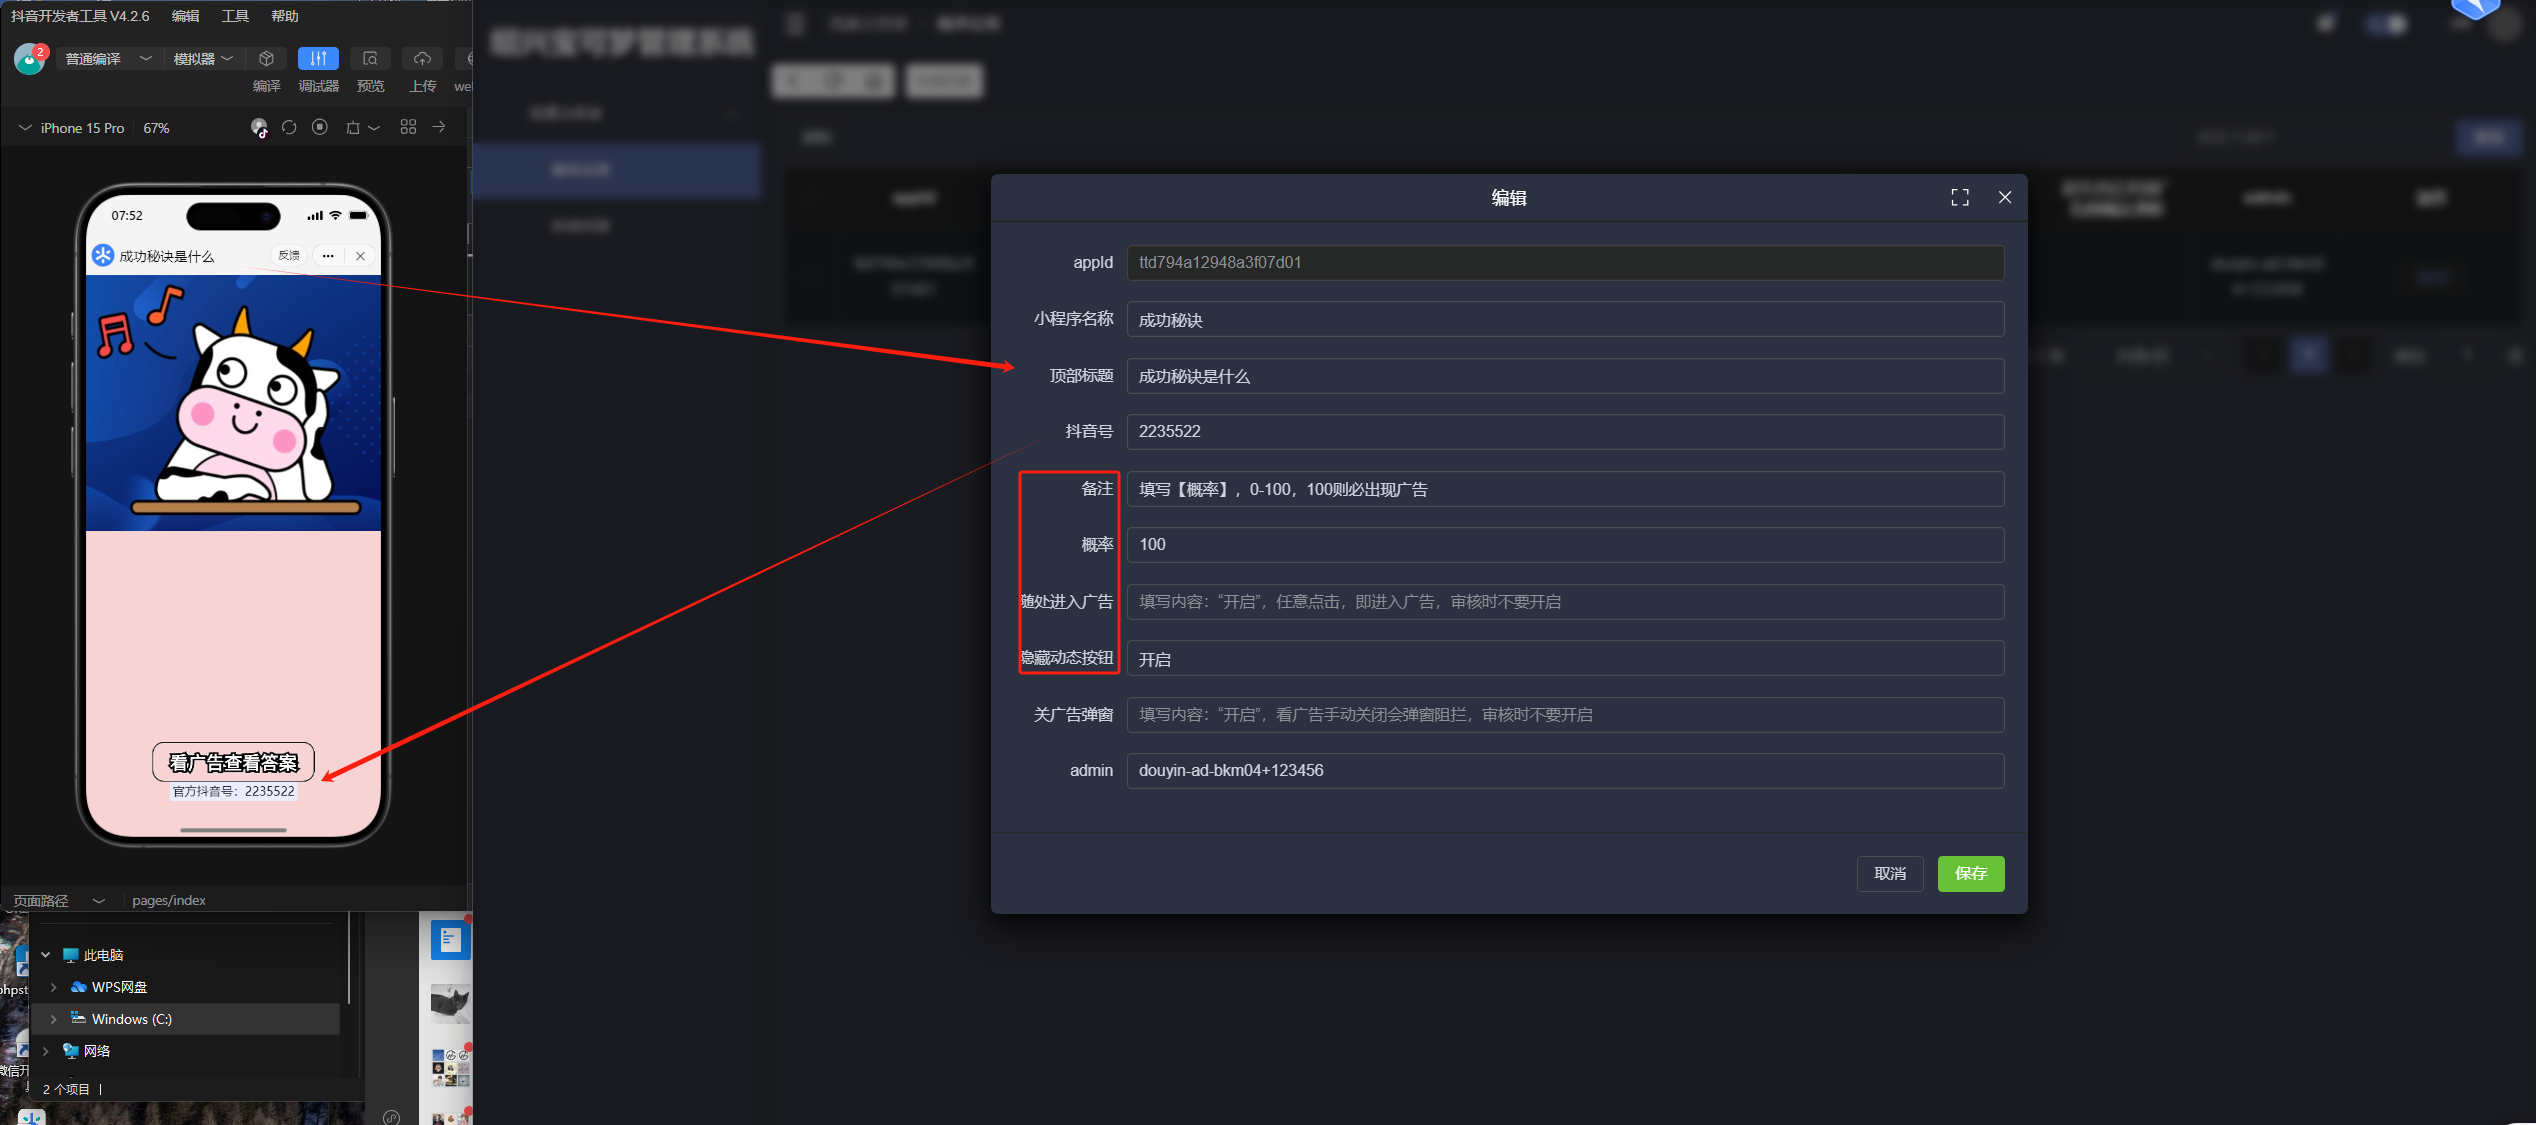2536x1125 pixels.
Task: Click the 随处进入广告 input field
Action: (x=1565, y=602)
